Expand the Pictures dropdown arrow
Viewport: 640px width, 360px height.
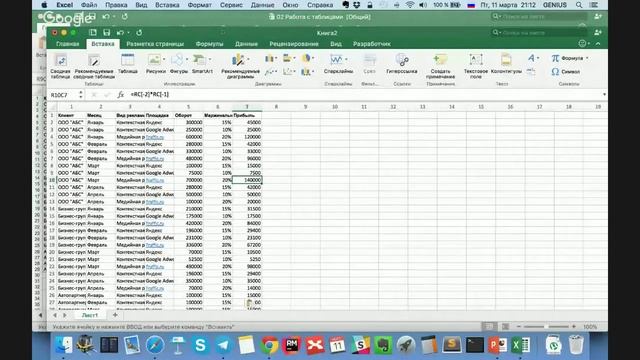point(164,60)
